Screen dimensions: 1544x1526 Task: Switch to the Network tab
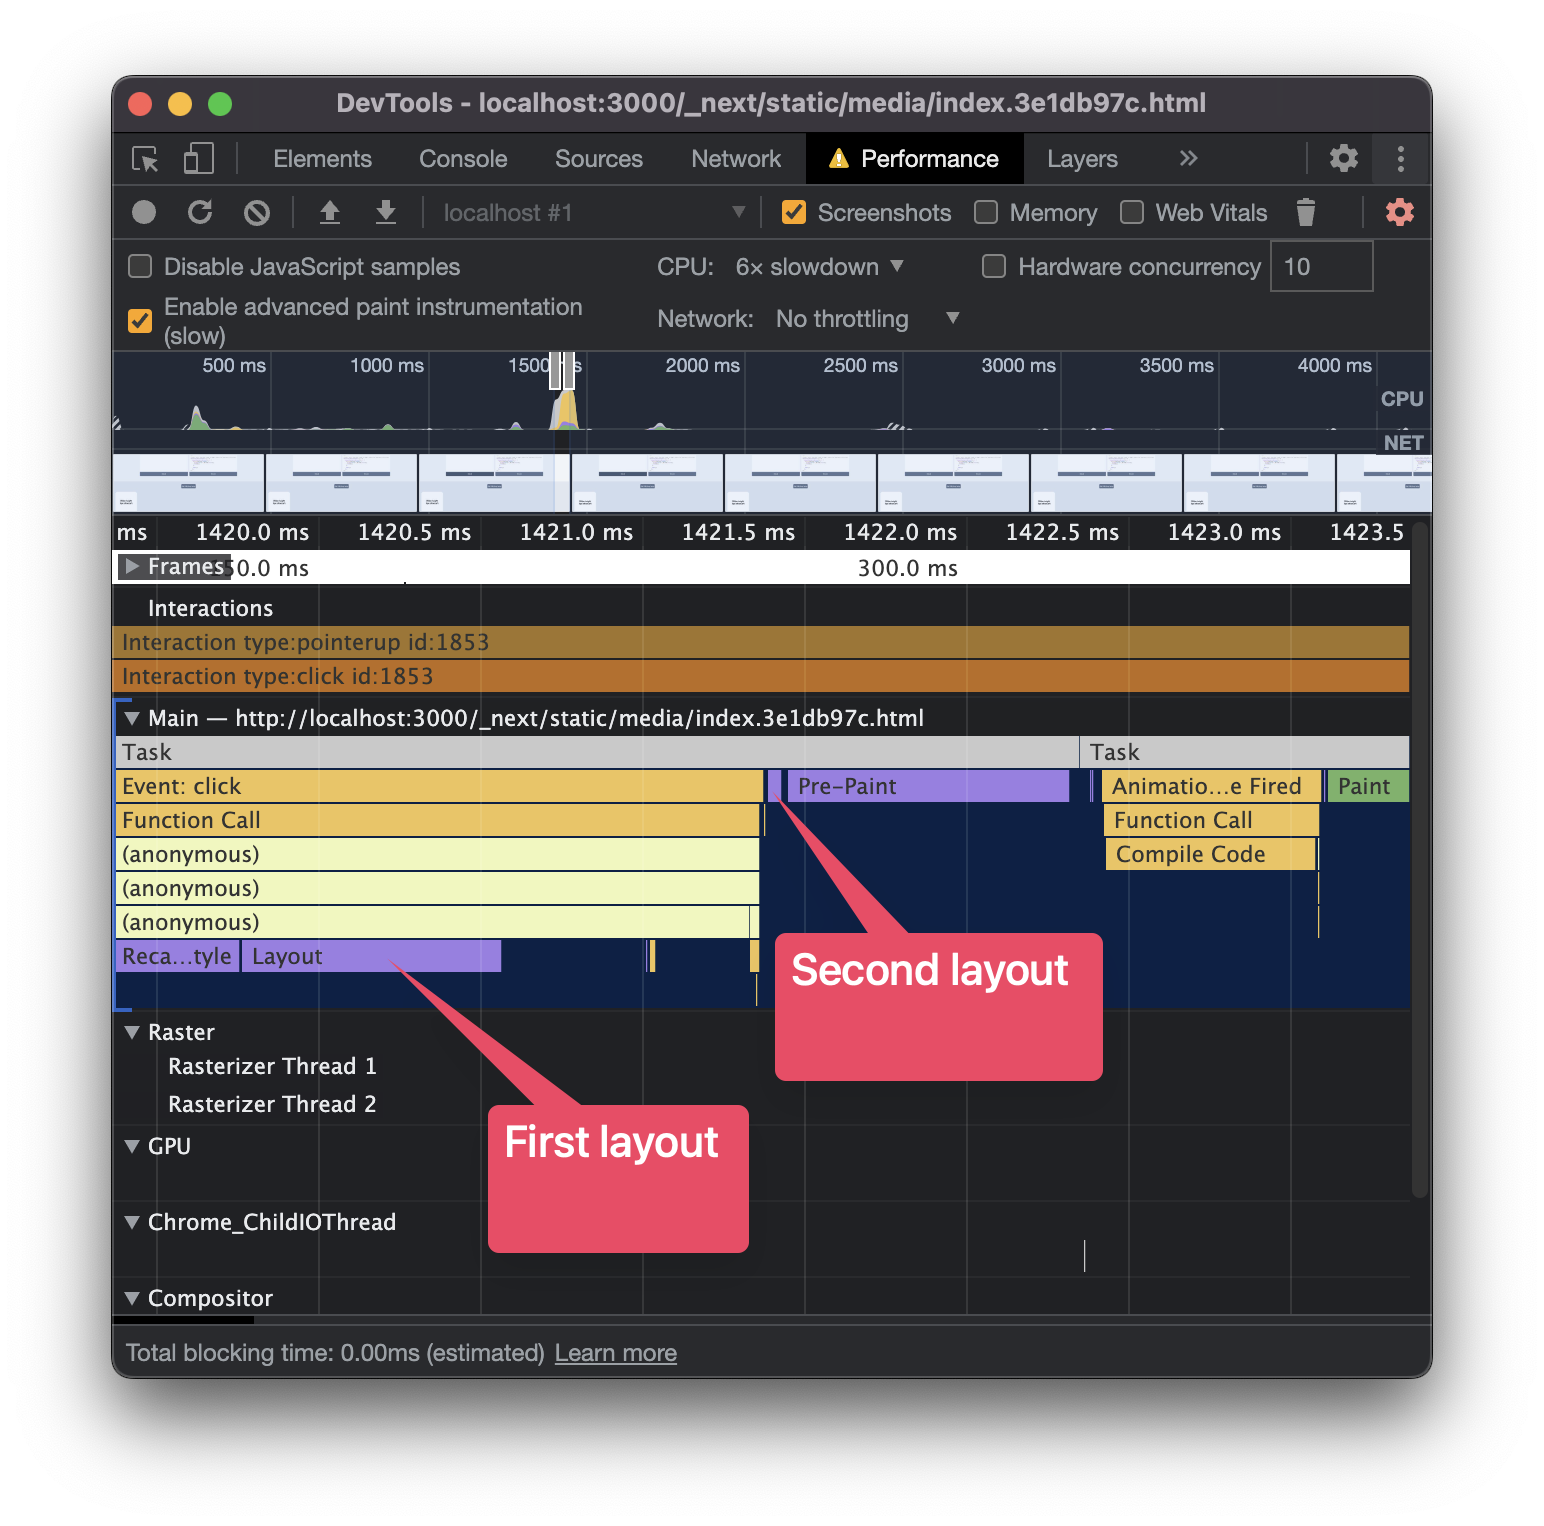(x=736, y=158)
